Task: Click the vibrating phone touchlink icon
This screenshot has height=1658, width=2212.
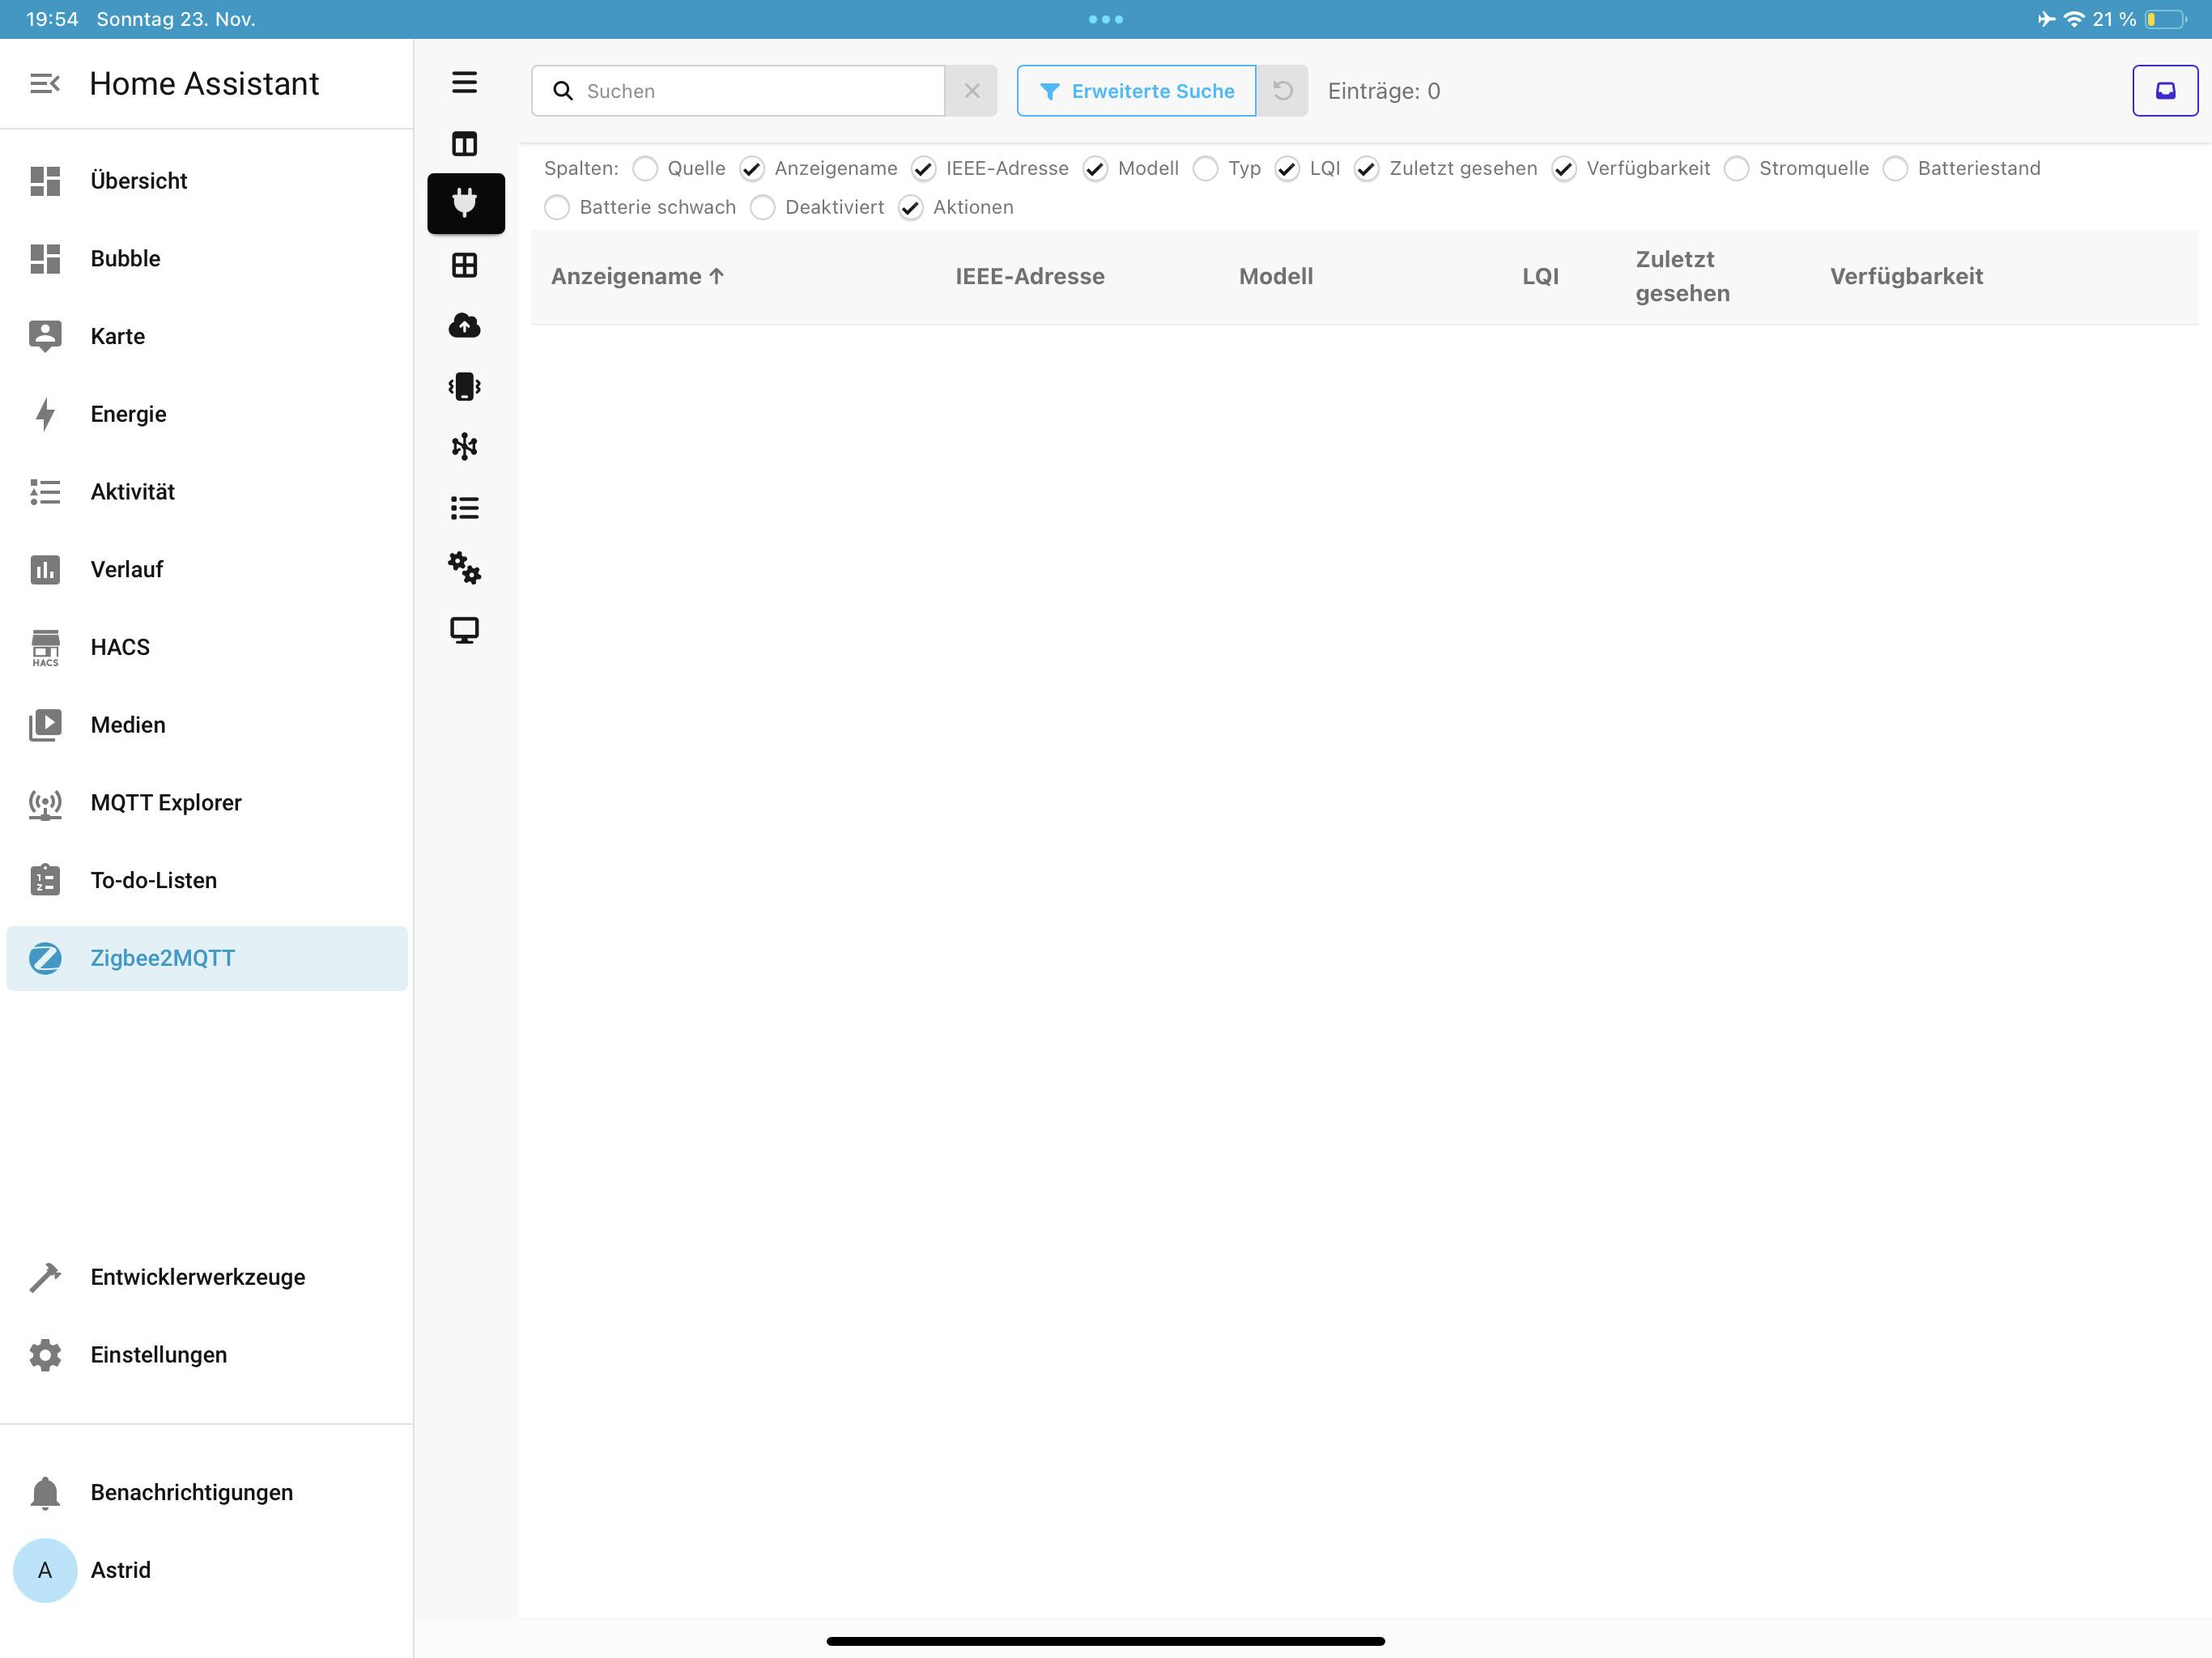Action: pos(464,386)
